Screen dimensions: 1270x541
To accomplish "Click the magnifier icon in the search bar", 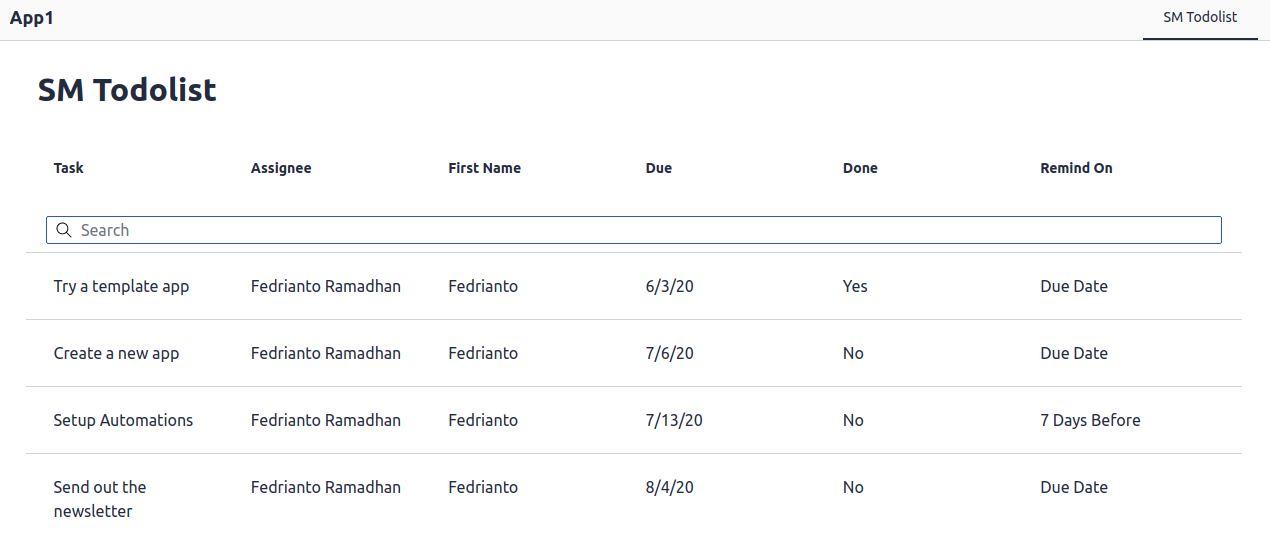I will click(x=63, y=230).
